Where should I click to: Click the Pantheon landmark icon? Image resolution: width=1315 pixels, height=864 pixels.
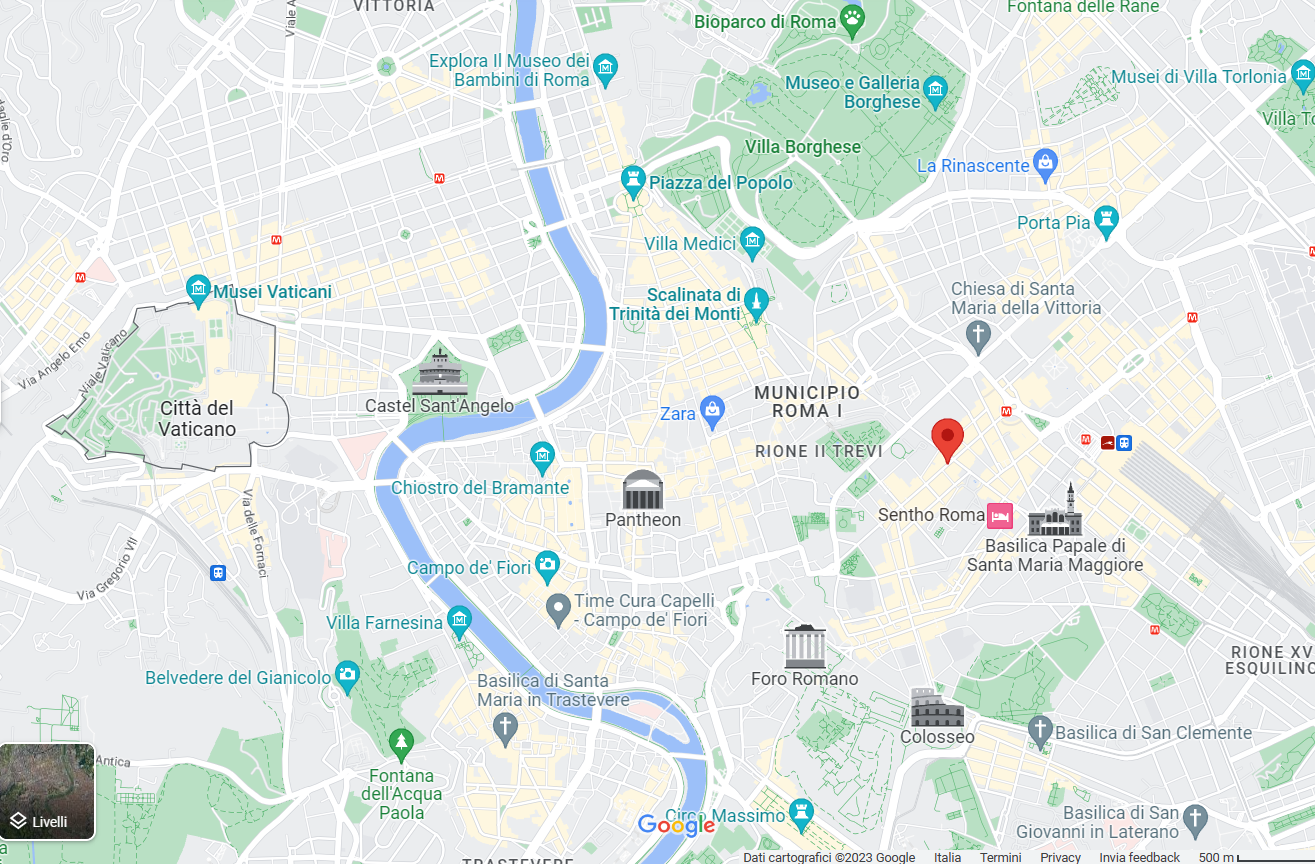tap(643, 490)
